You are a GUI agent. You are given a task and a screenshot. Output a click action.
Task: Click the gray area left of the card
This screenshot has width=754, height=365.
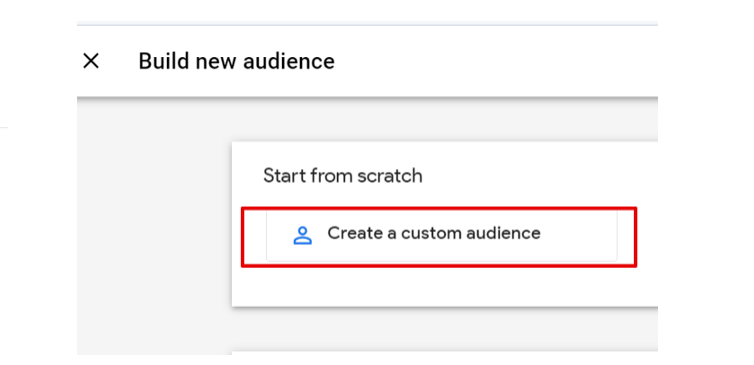pyautogui.click(x=154, y=226)
